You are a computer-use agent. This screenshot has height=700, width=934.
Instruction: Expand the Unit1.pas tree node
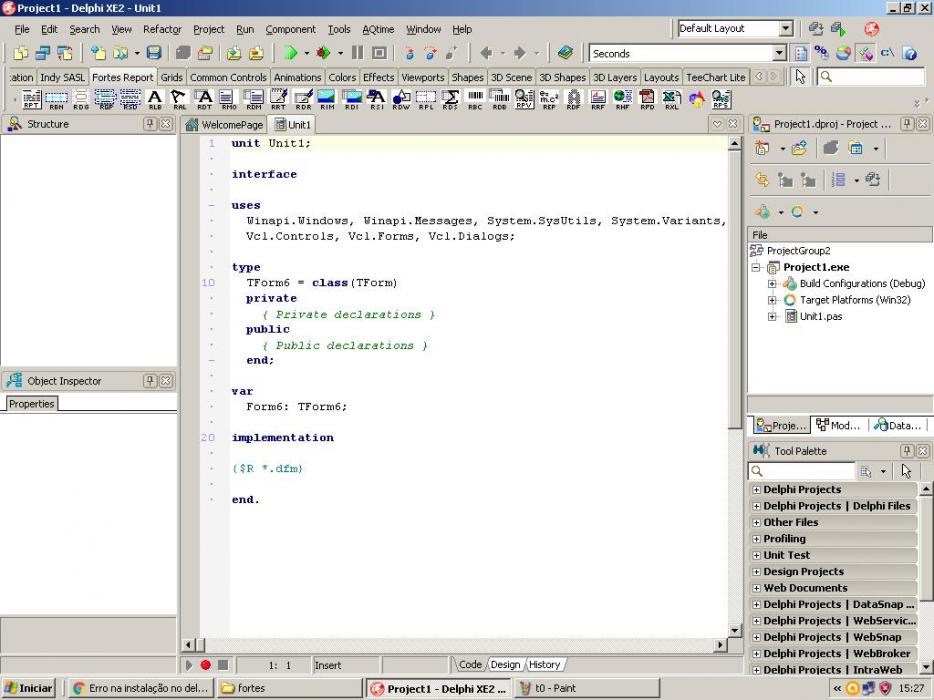772,316
